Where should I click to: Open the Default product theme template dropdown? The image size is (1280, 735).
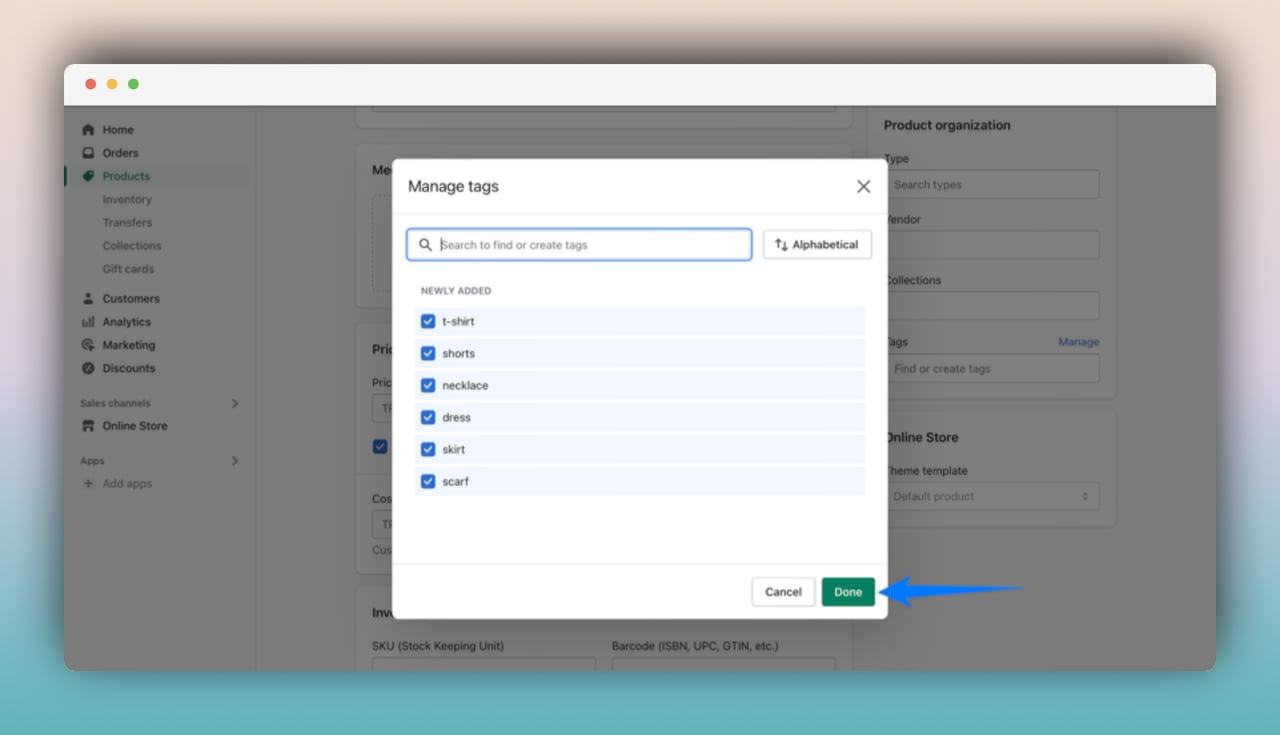tap(993, 496)
